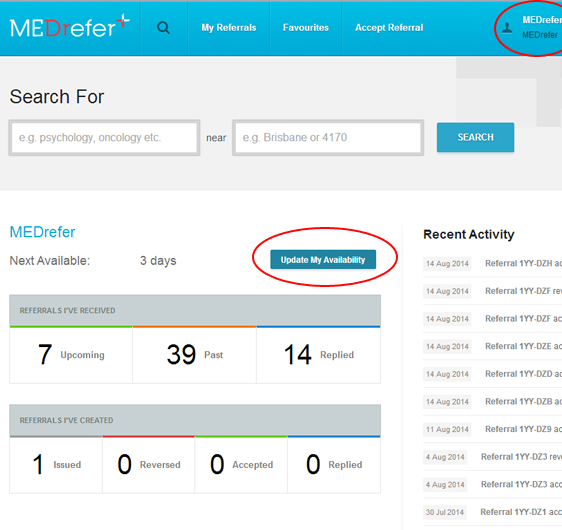Click Update My Availability button
Screen dimensions: 562x530
(x=323, y=259)
